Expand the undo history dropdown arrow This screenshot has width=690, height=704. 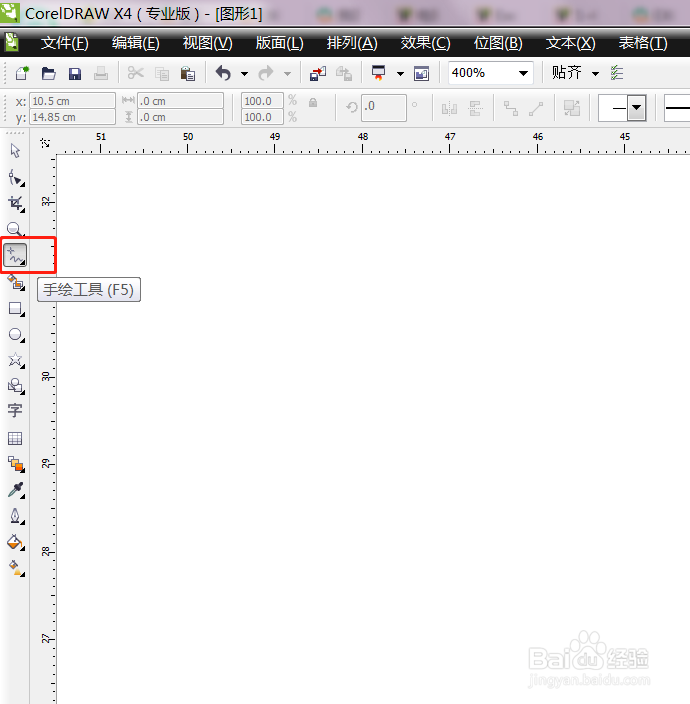(244, 74)
